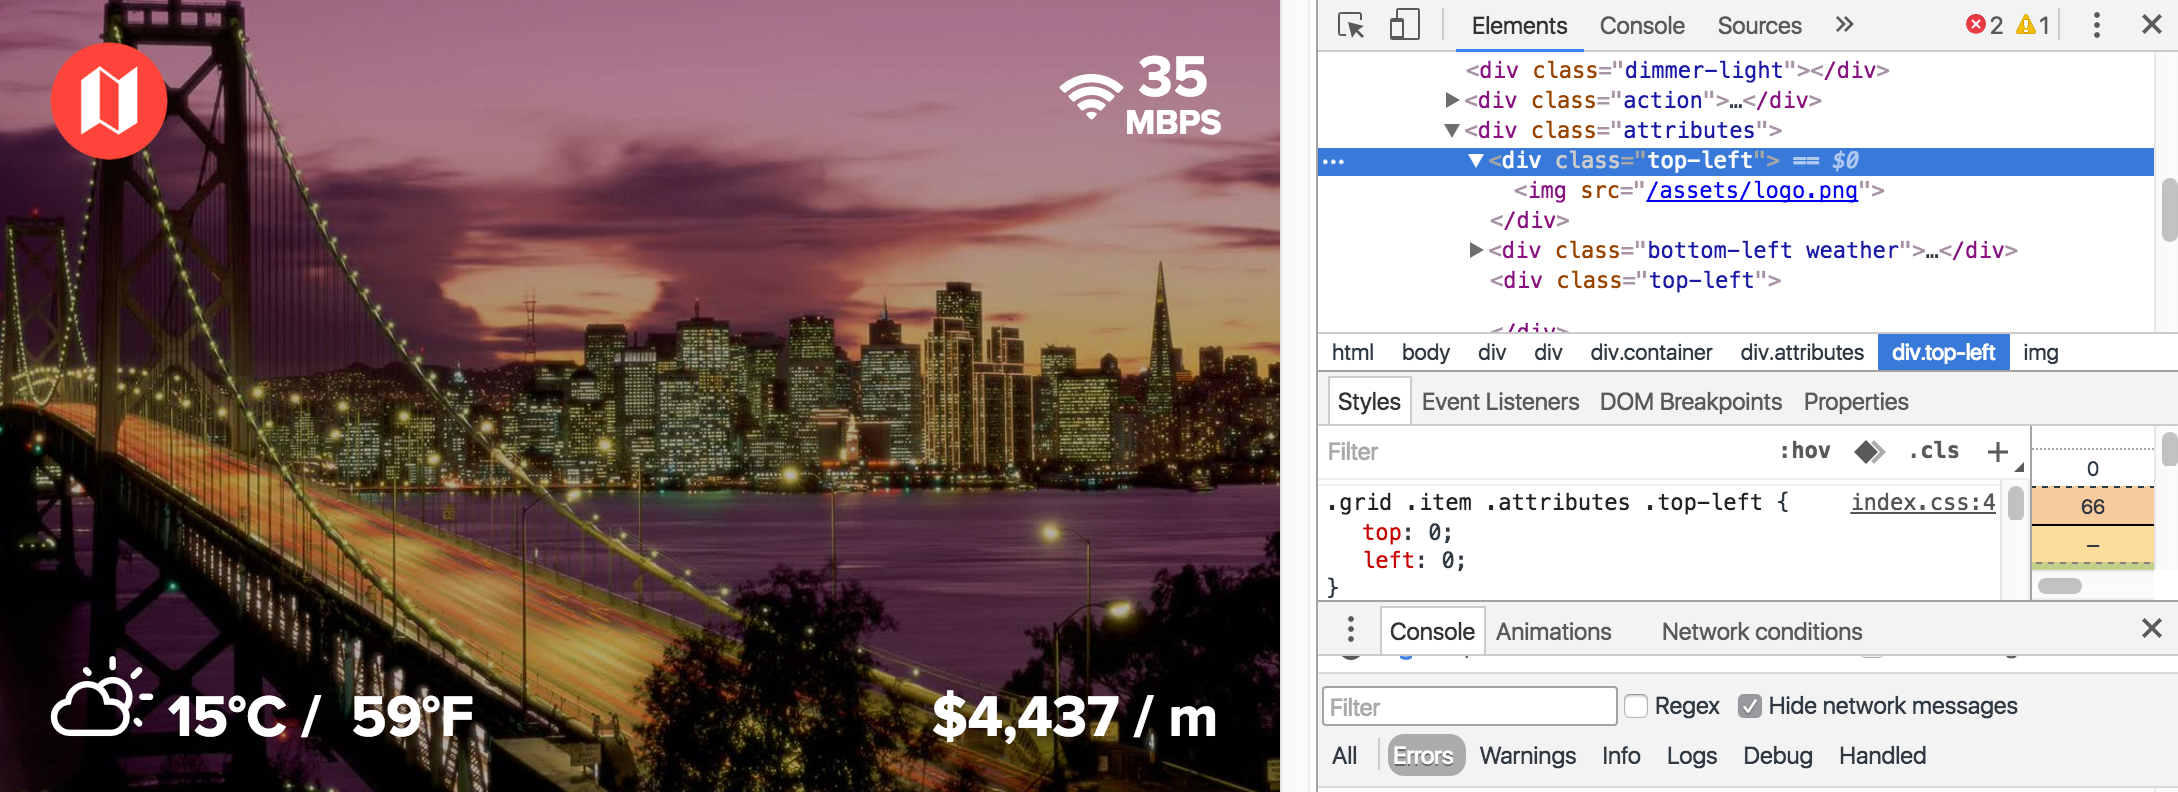The image size is (2178, 792).
Task: Toggle the device toolbar icon
Action: (x=1404, y=25)
